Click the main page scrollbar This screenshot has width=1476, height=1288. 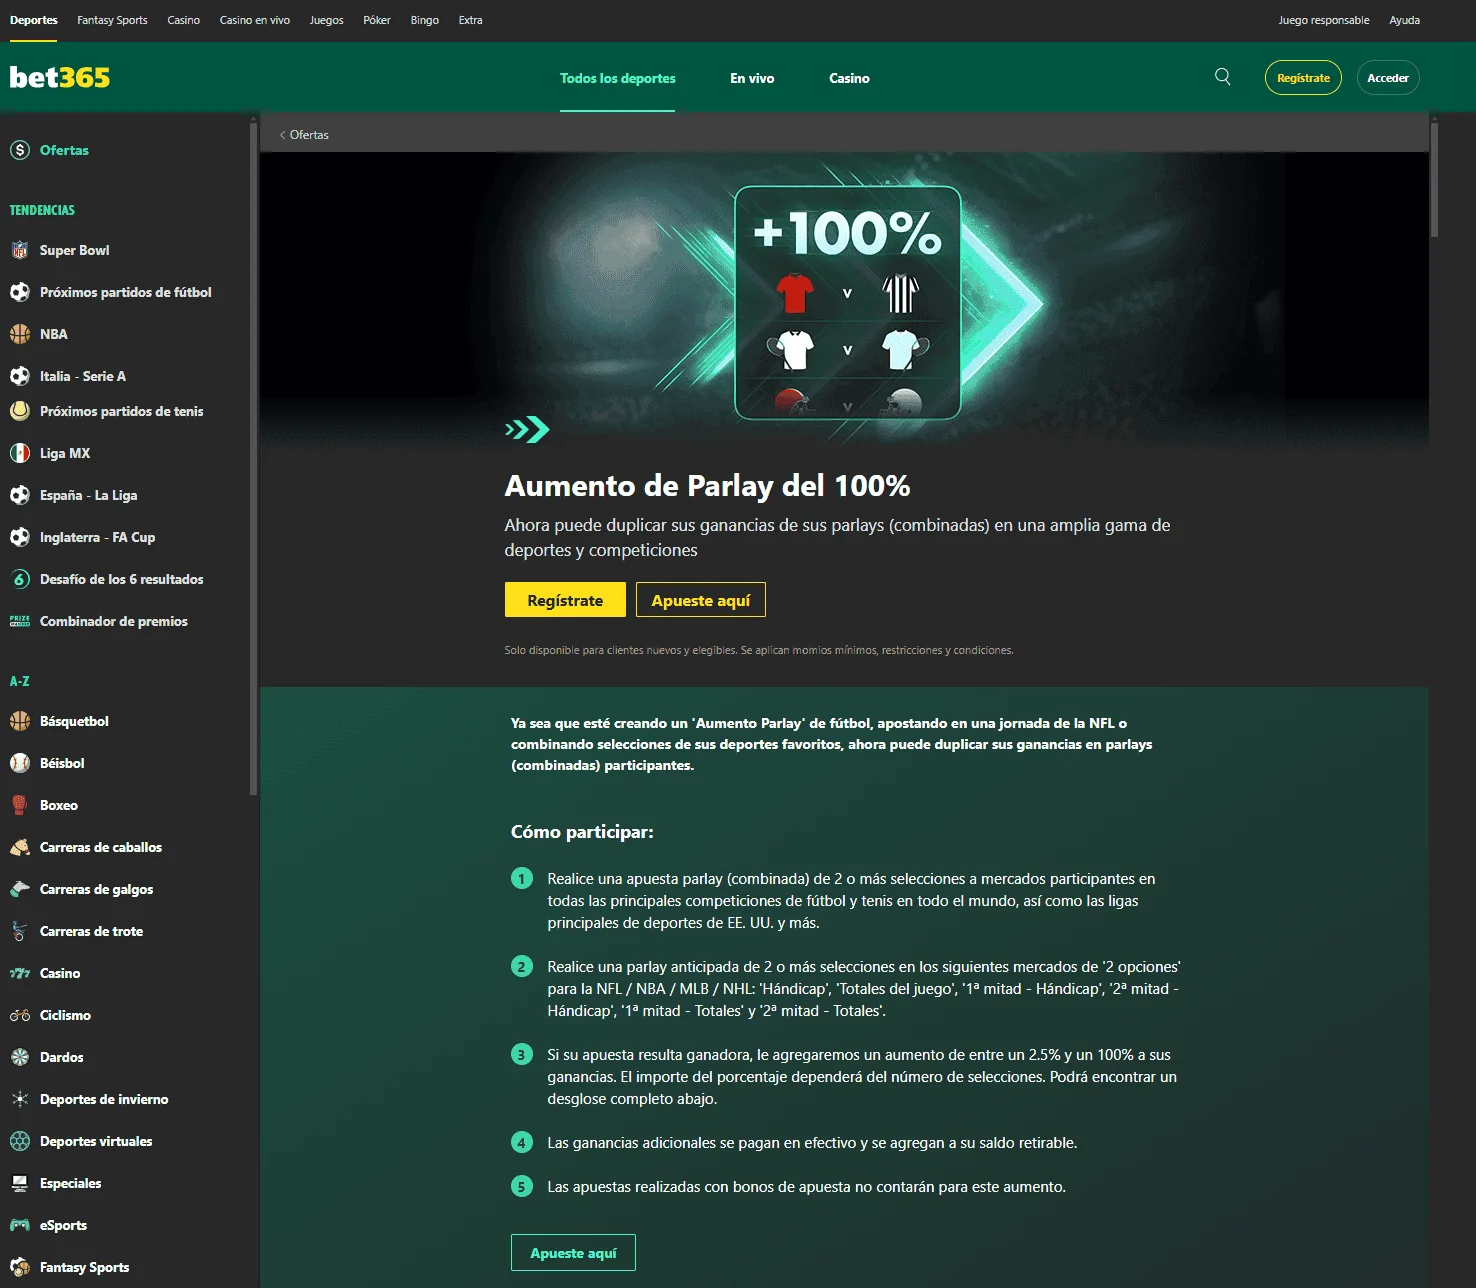pos(1434,179)
